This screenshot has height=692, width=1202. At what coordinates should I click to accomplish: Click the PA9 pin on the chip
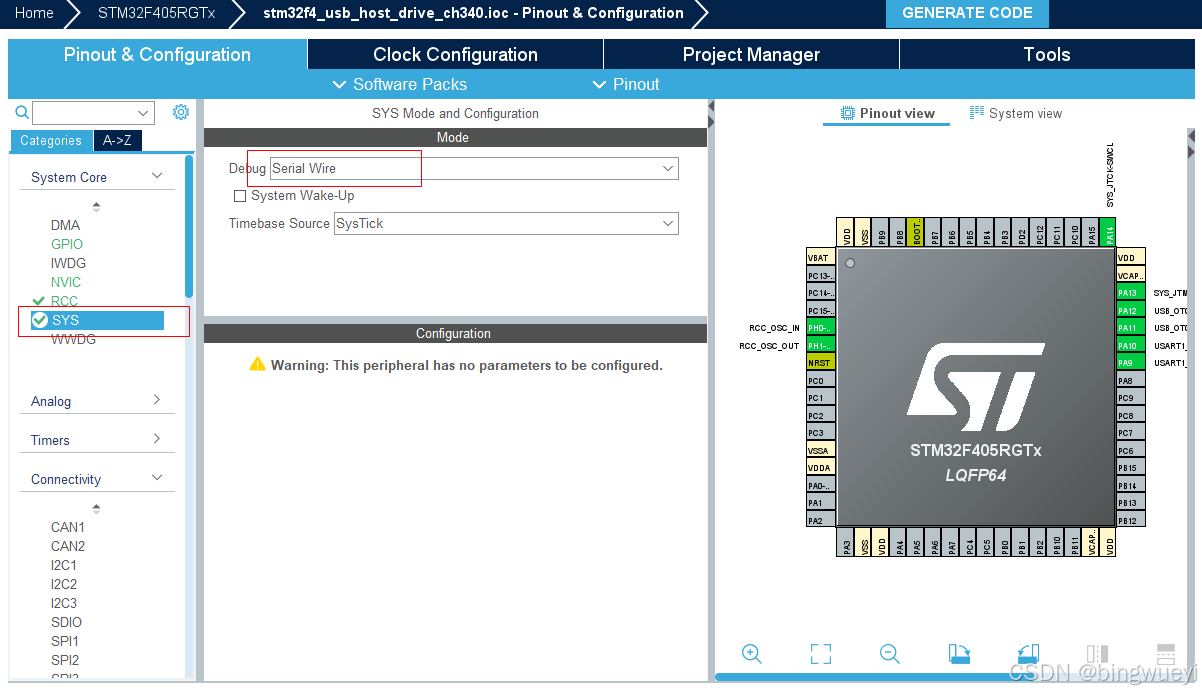(1130, 363)
